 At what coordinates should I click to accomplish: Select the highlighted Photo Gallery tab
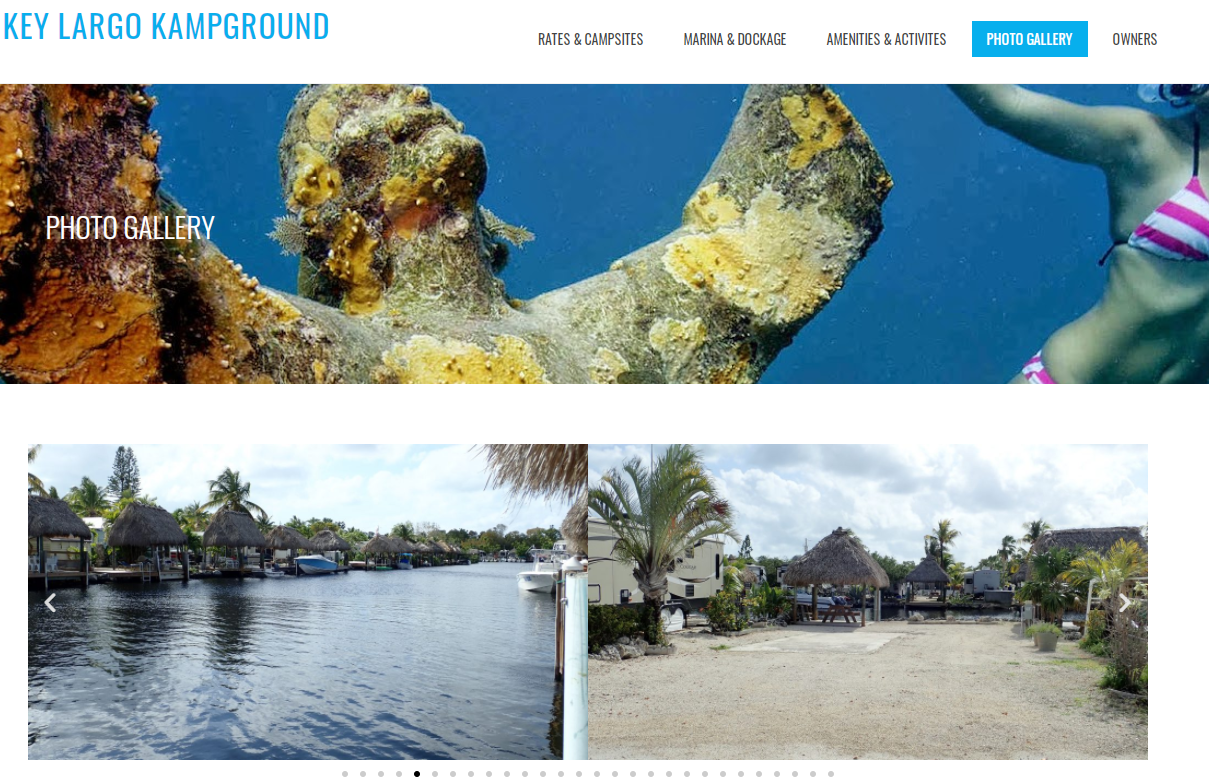[1029, 39]
